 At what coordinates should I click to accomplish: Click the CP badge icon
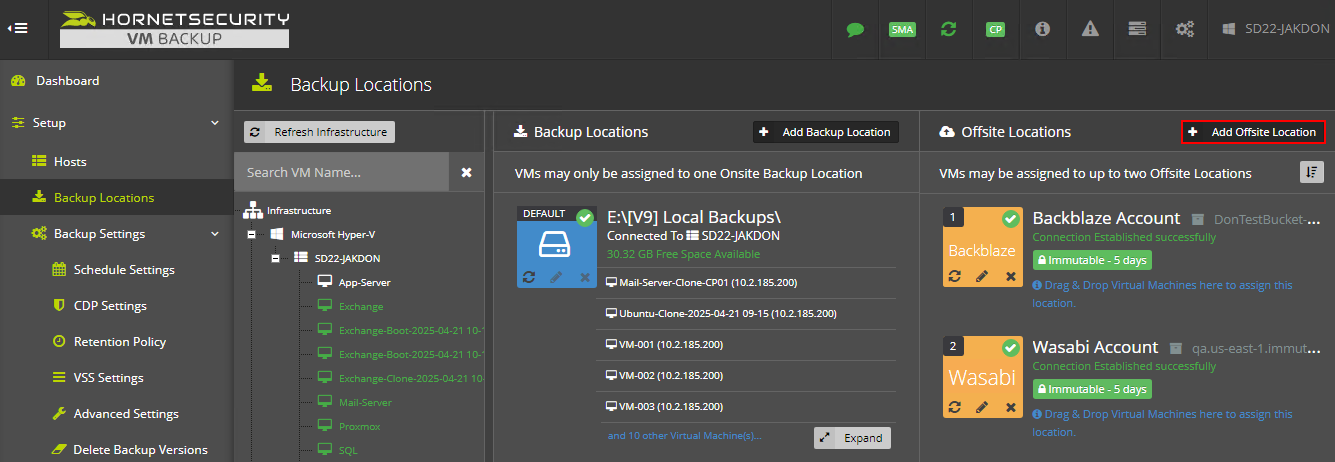click(x=995, y=29)
